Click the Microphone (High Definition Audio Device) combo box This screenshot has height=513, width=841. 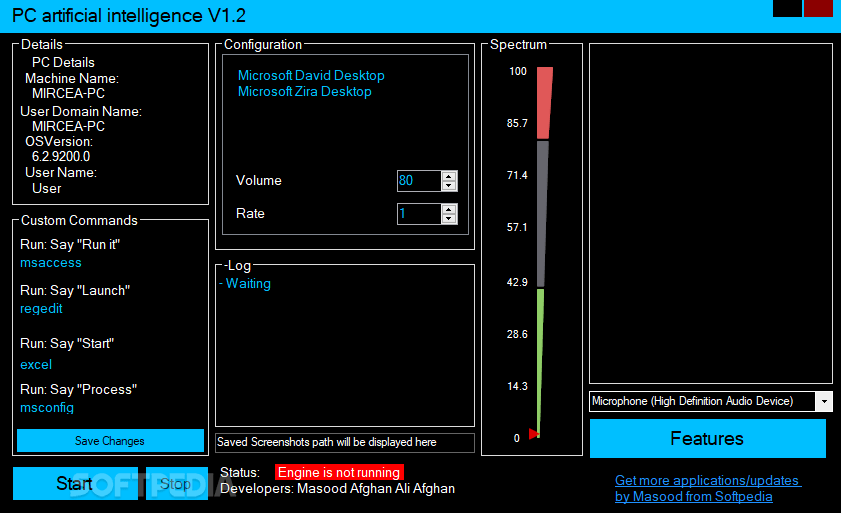pos(711,401)
